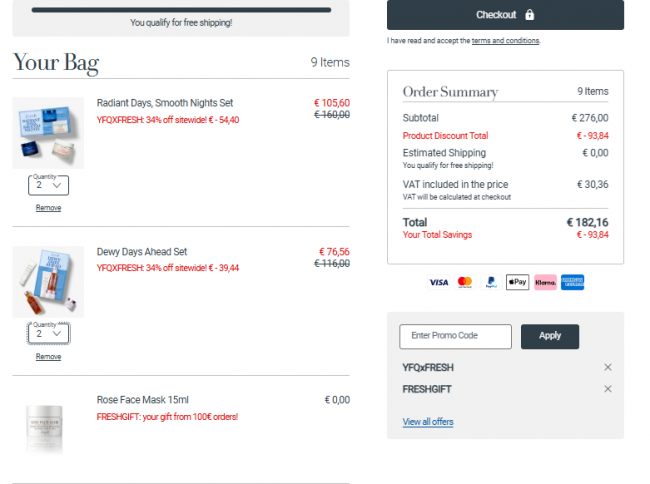The image size is (650, 484).
Task: Remove the FRESHGIFT promo code
Action: 608,389
